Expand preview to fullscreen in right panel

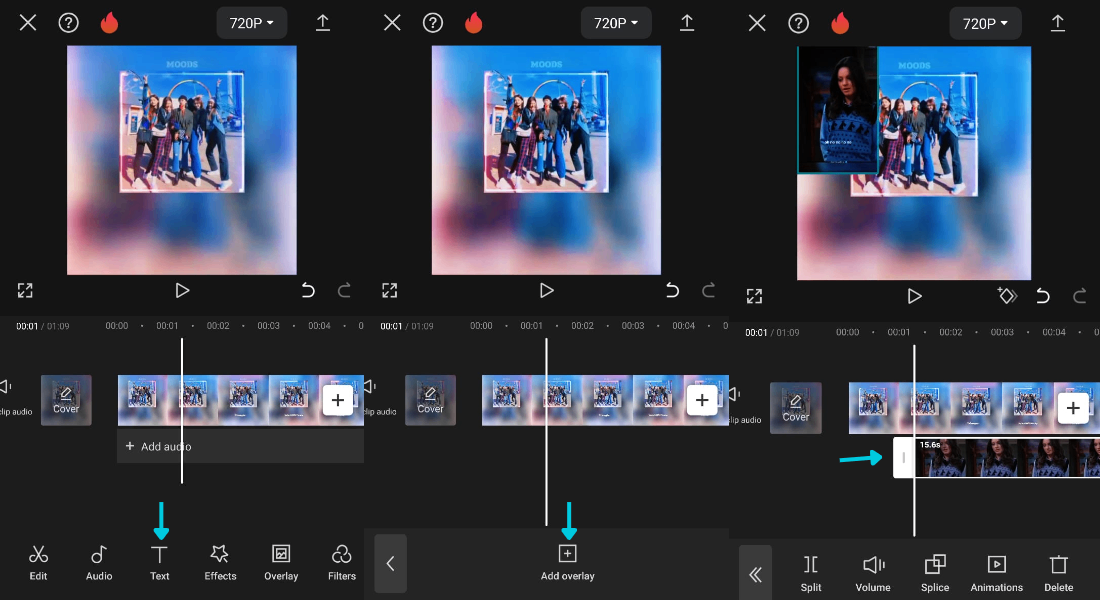tap(754, 296)
